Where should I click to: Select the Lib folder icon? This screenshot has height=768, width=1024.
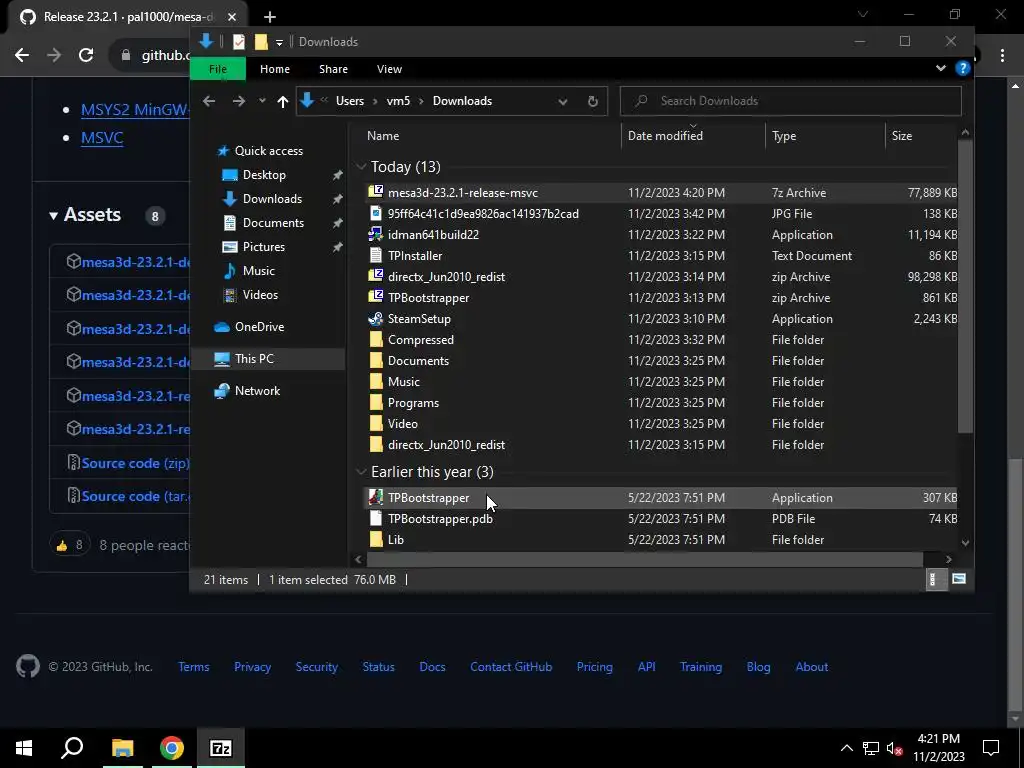point(376,539)
